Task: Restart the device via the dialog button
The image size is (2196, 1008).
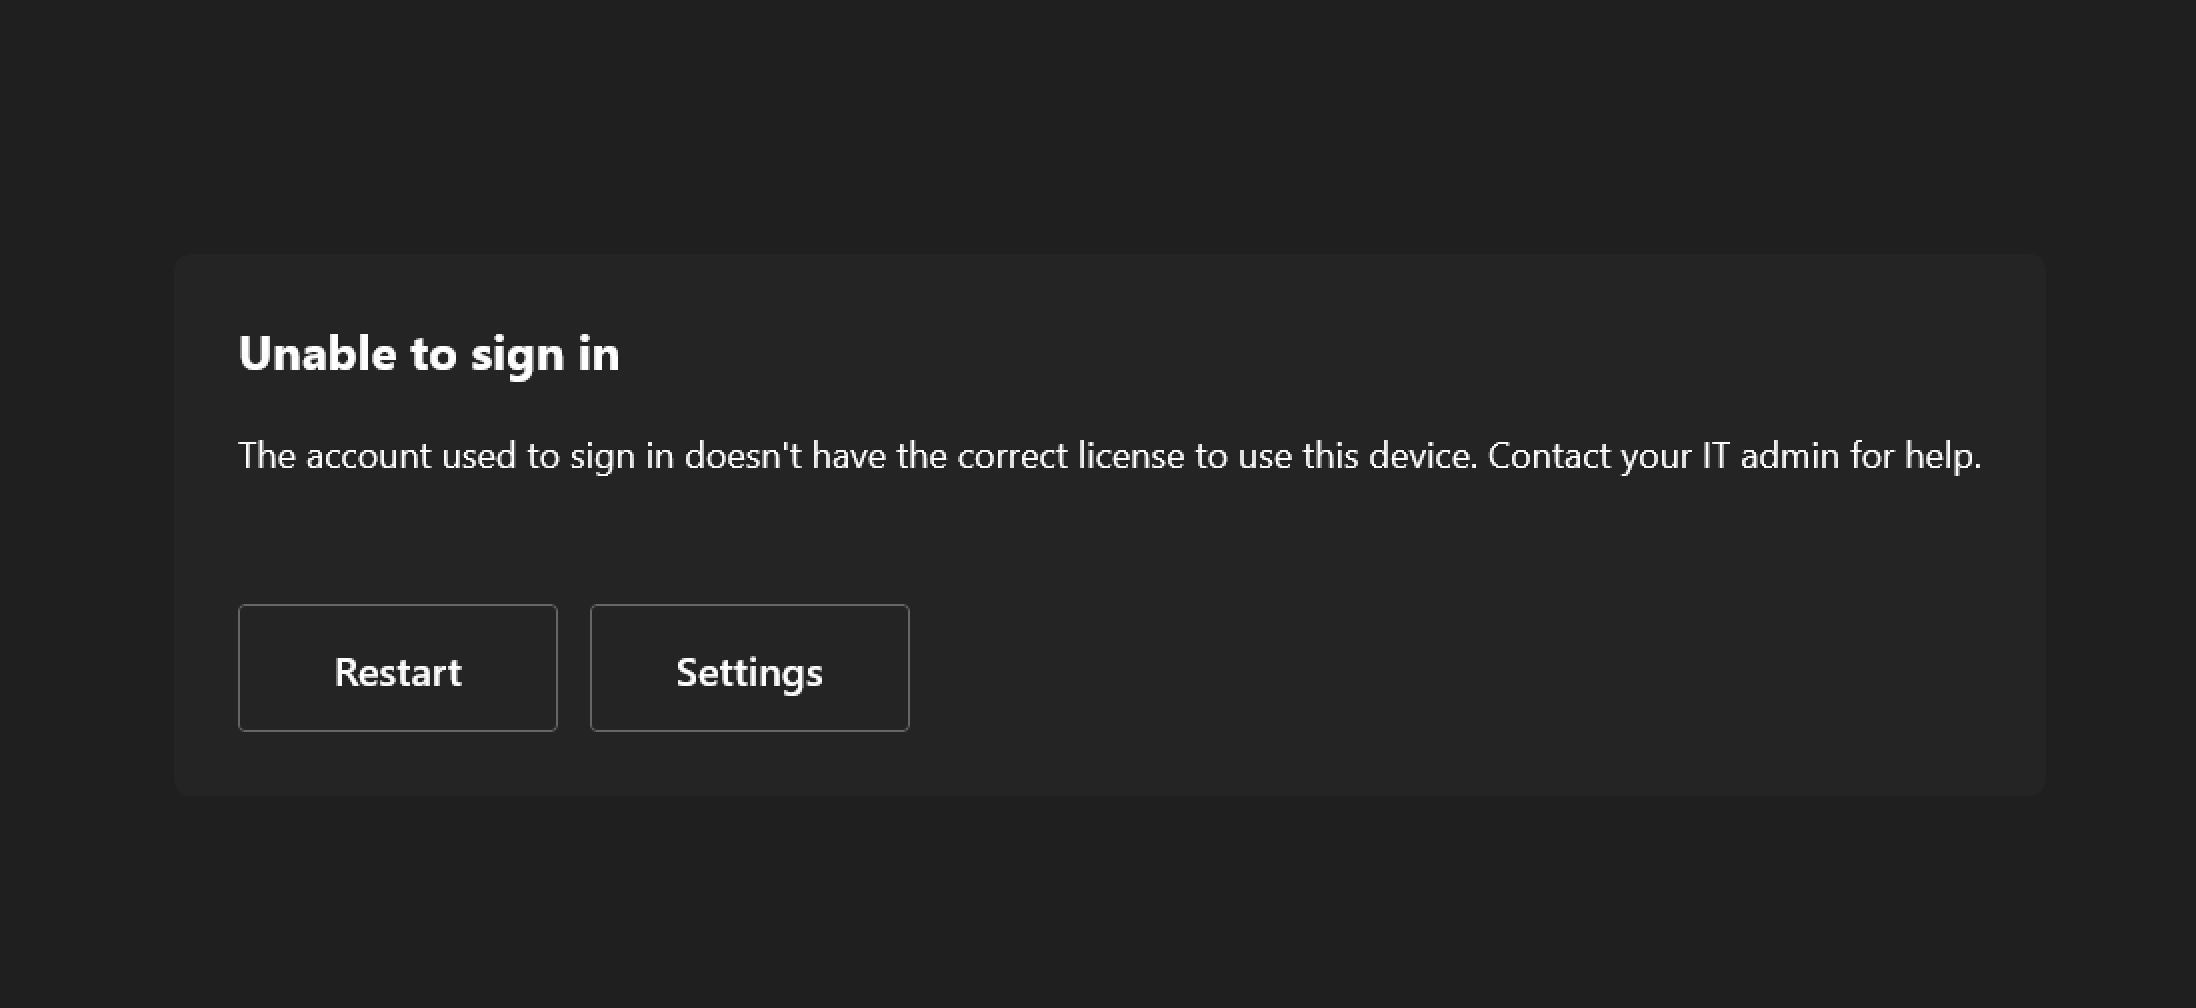Action: click(x=397, y=668)
